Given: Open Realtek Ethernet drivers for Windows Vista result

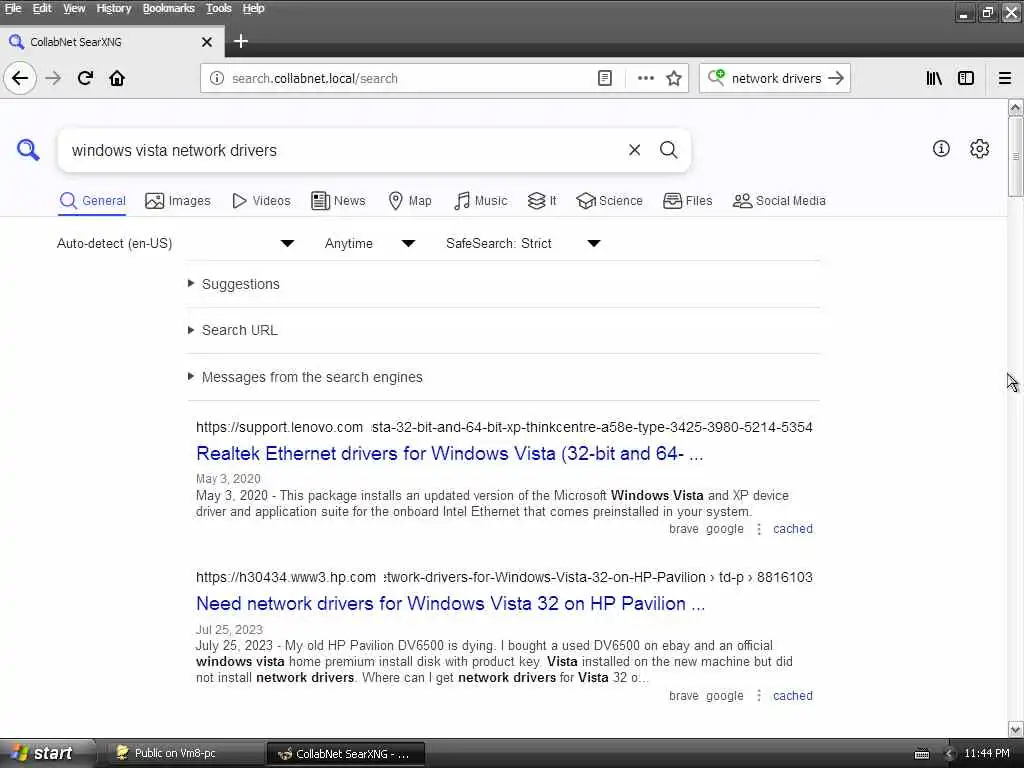Looking at the screenshot, I should pyautogui.click(x=449, y=453).
